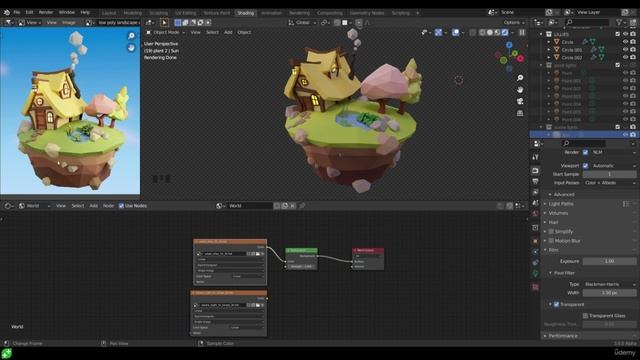Open the Texture properties tab
Image resolution: width=640 pixels, height=360 pixels.
[x=535, y=287]
